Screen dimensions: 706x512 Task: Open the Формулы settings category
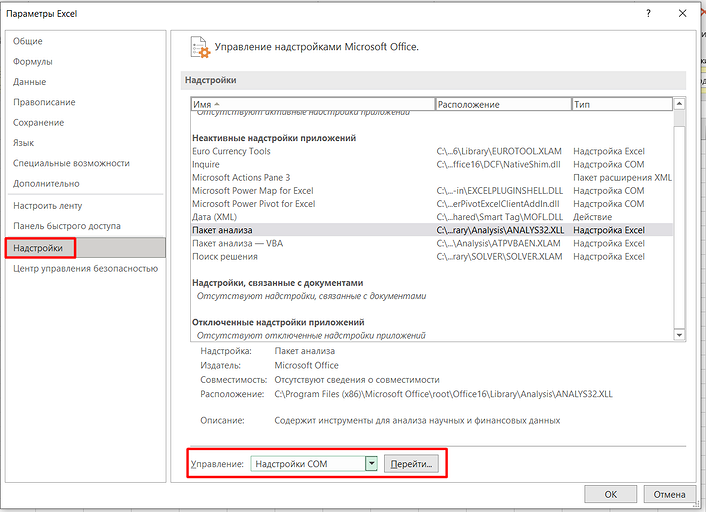point(33,61)
